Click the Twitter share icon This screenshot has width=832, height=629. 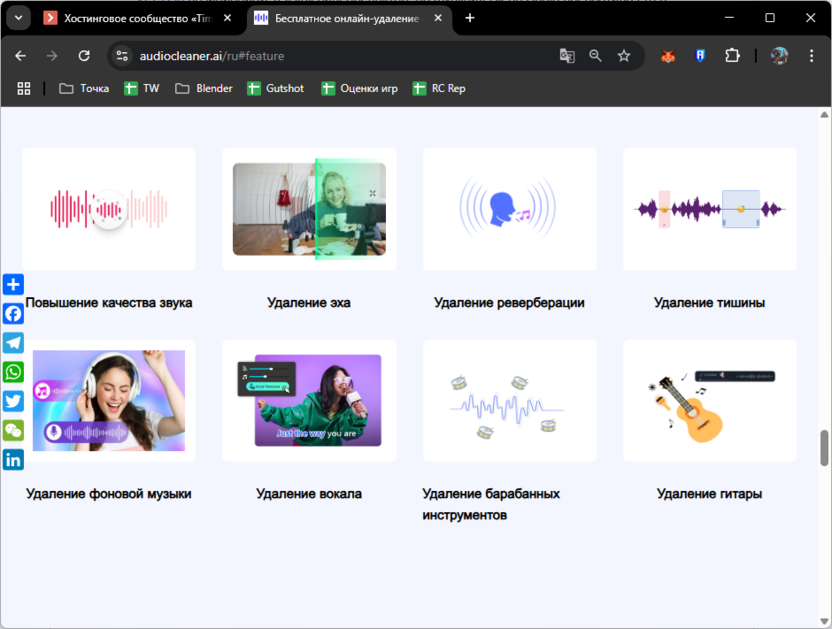point(13,401)
